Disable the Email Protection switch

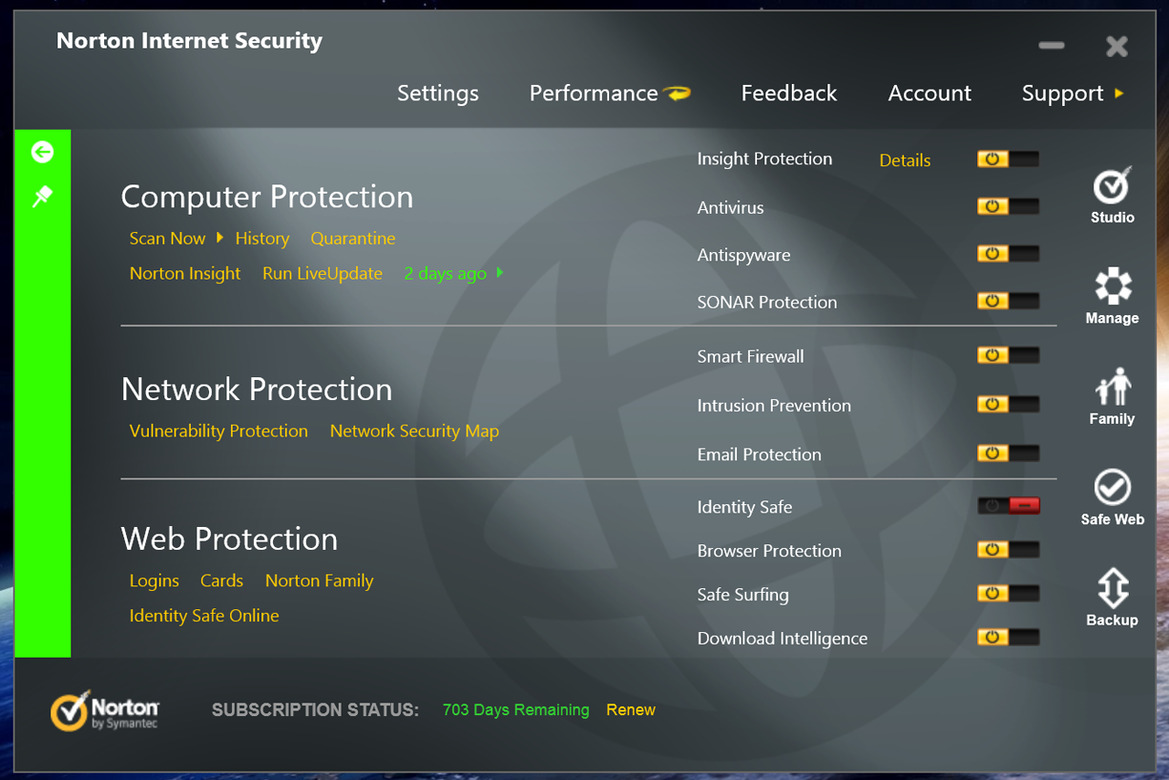tap(1008, 453)
